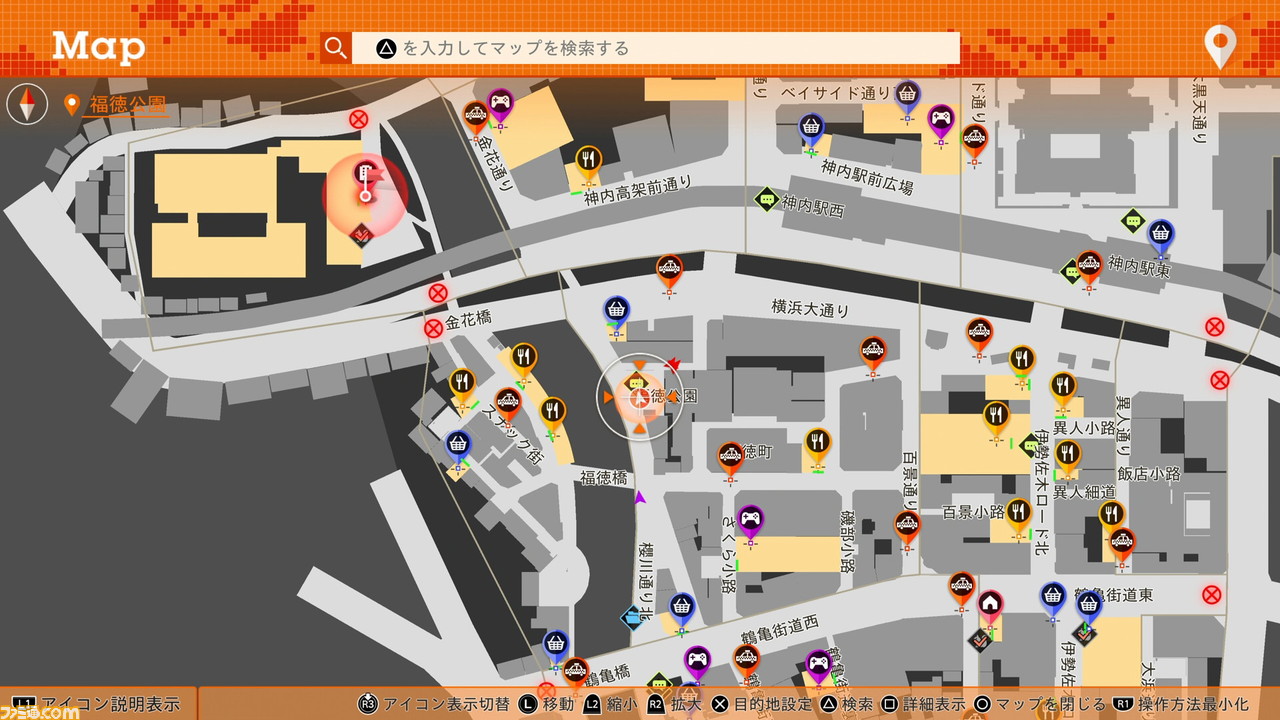
Task: Click the 縮小 zoom-out hint
Action: pos(609,704)
